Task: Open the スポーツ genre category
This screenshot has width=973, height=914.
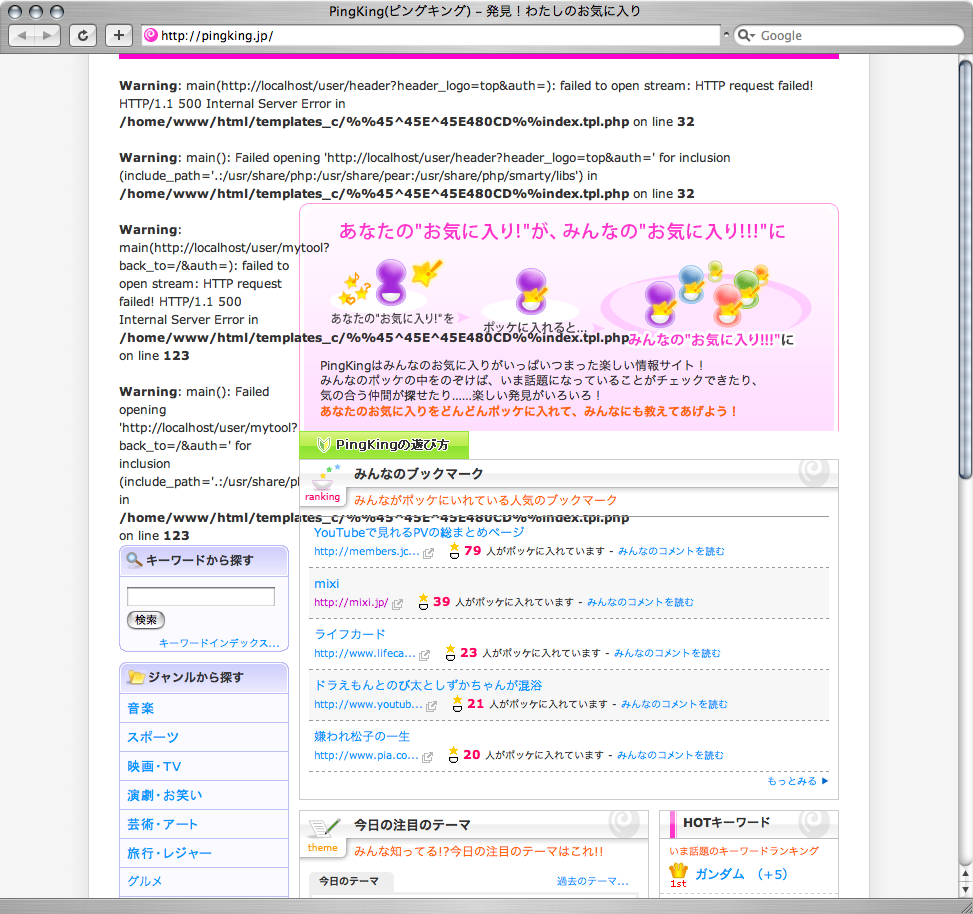Action: tap(153, 737)
